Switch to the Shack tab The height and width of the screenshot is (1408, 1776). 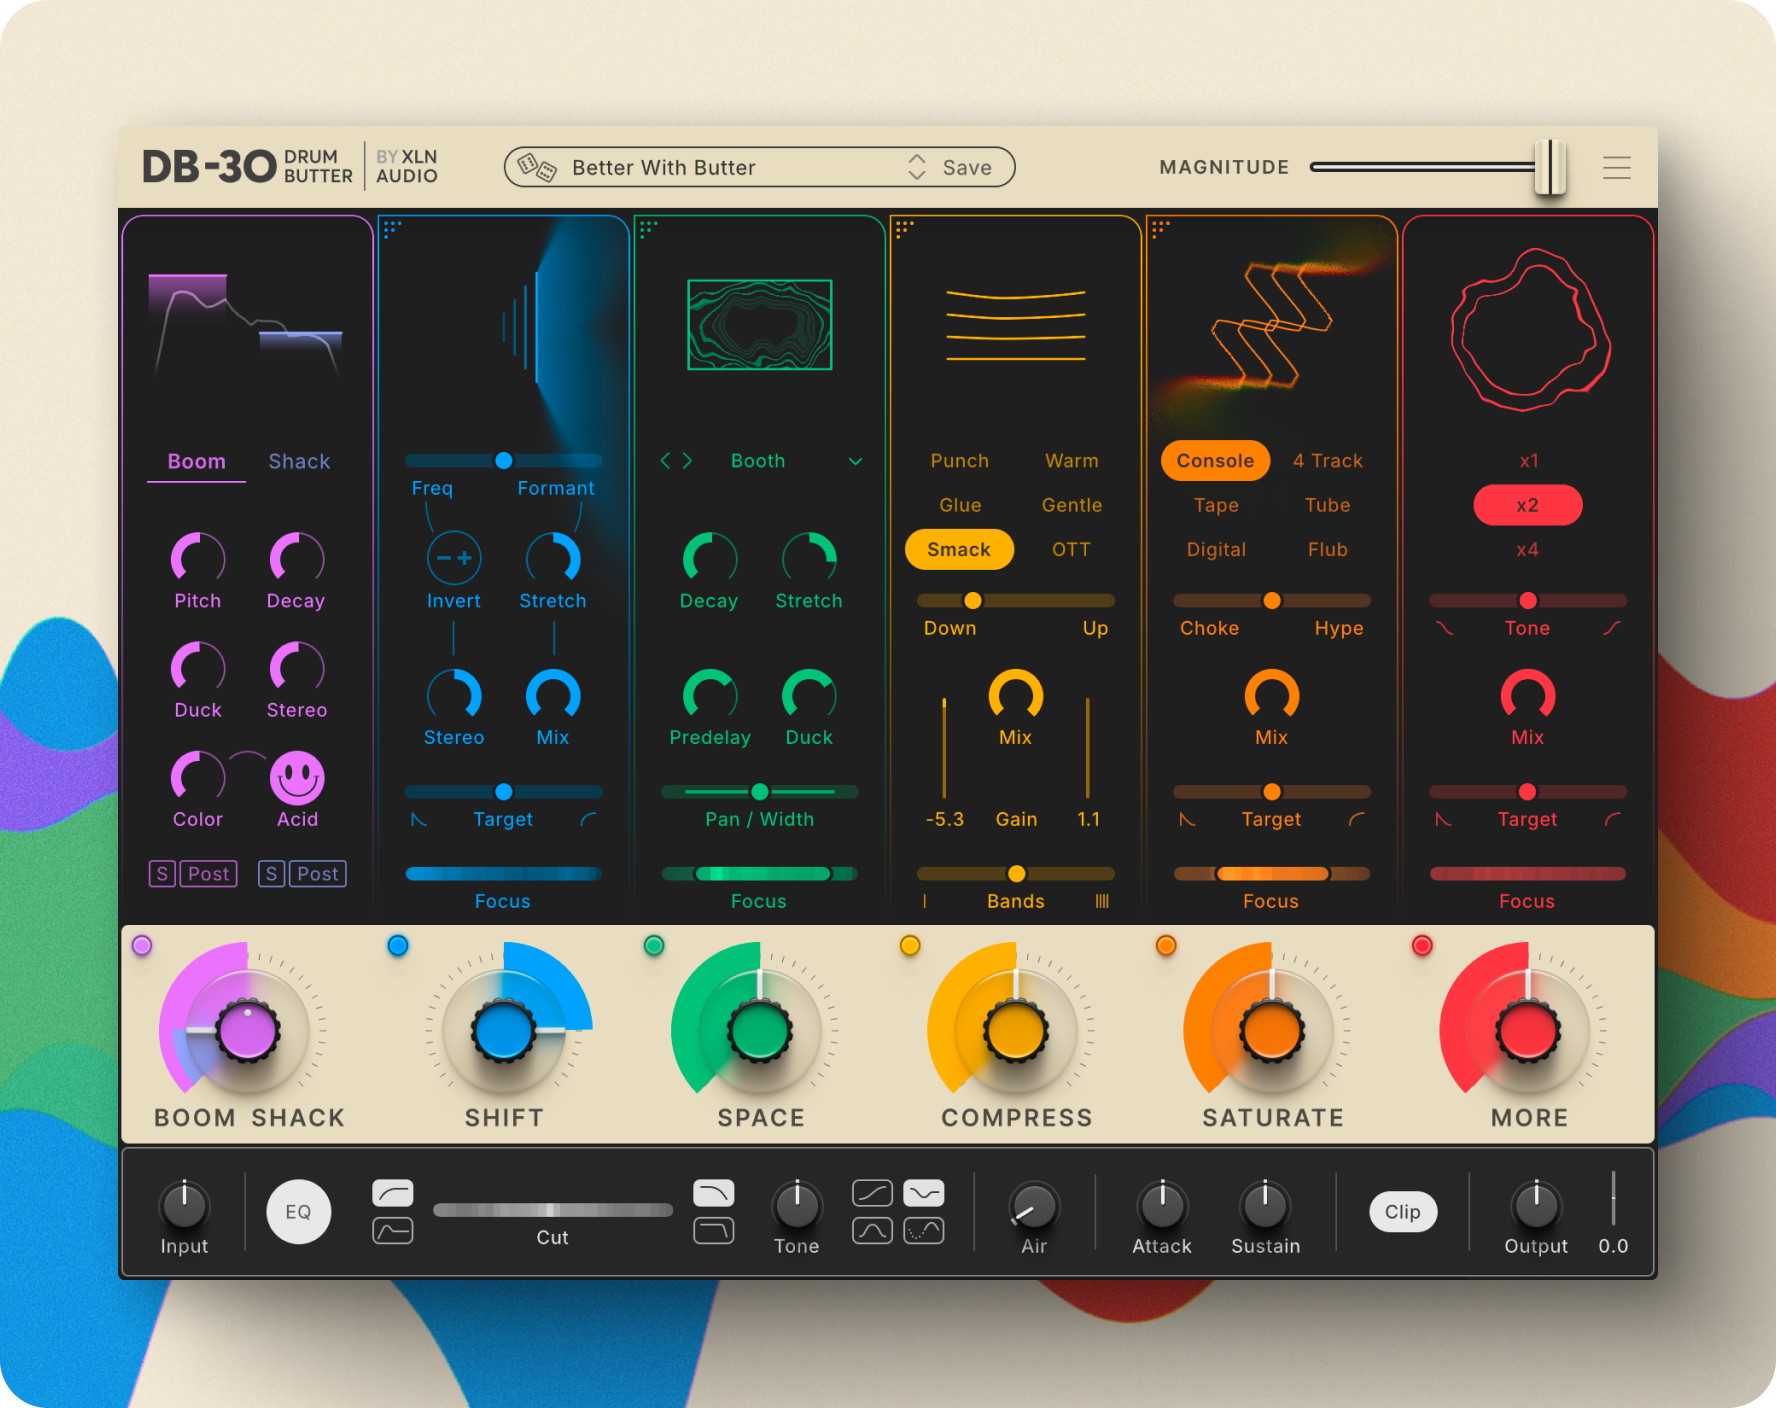[x=299, y=461]
